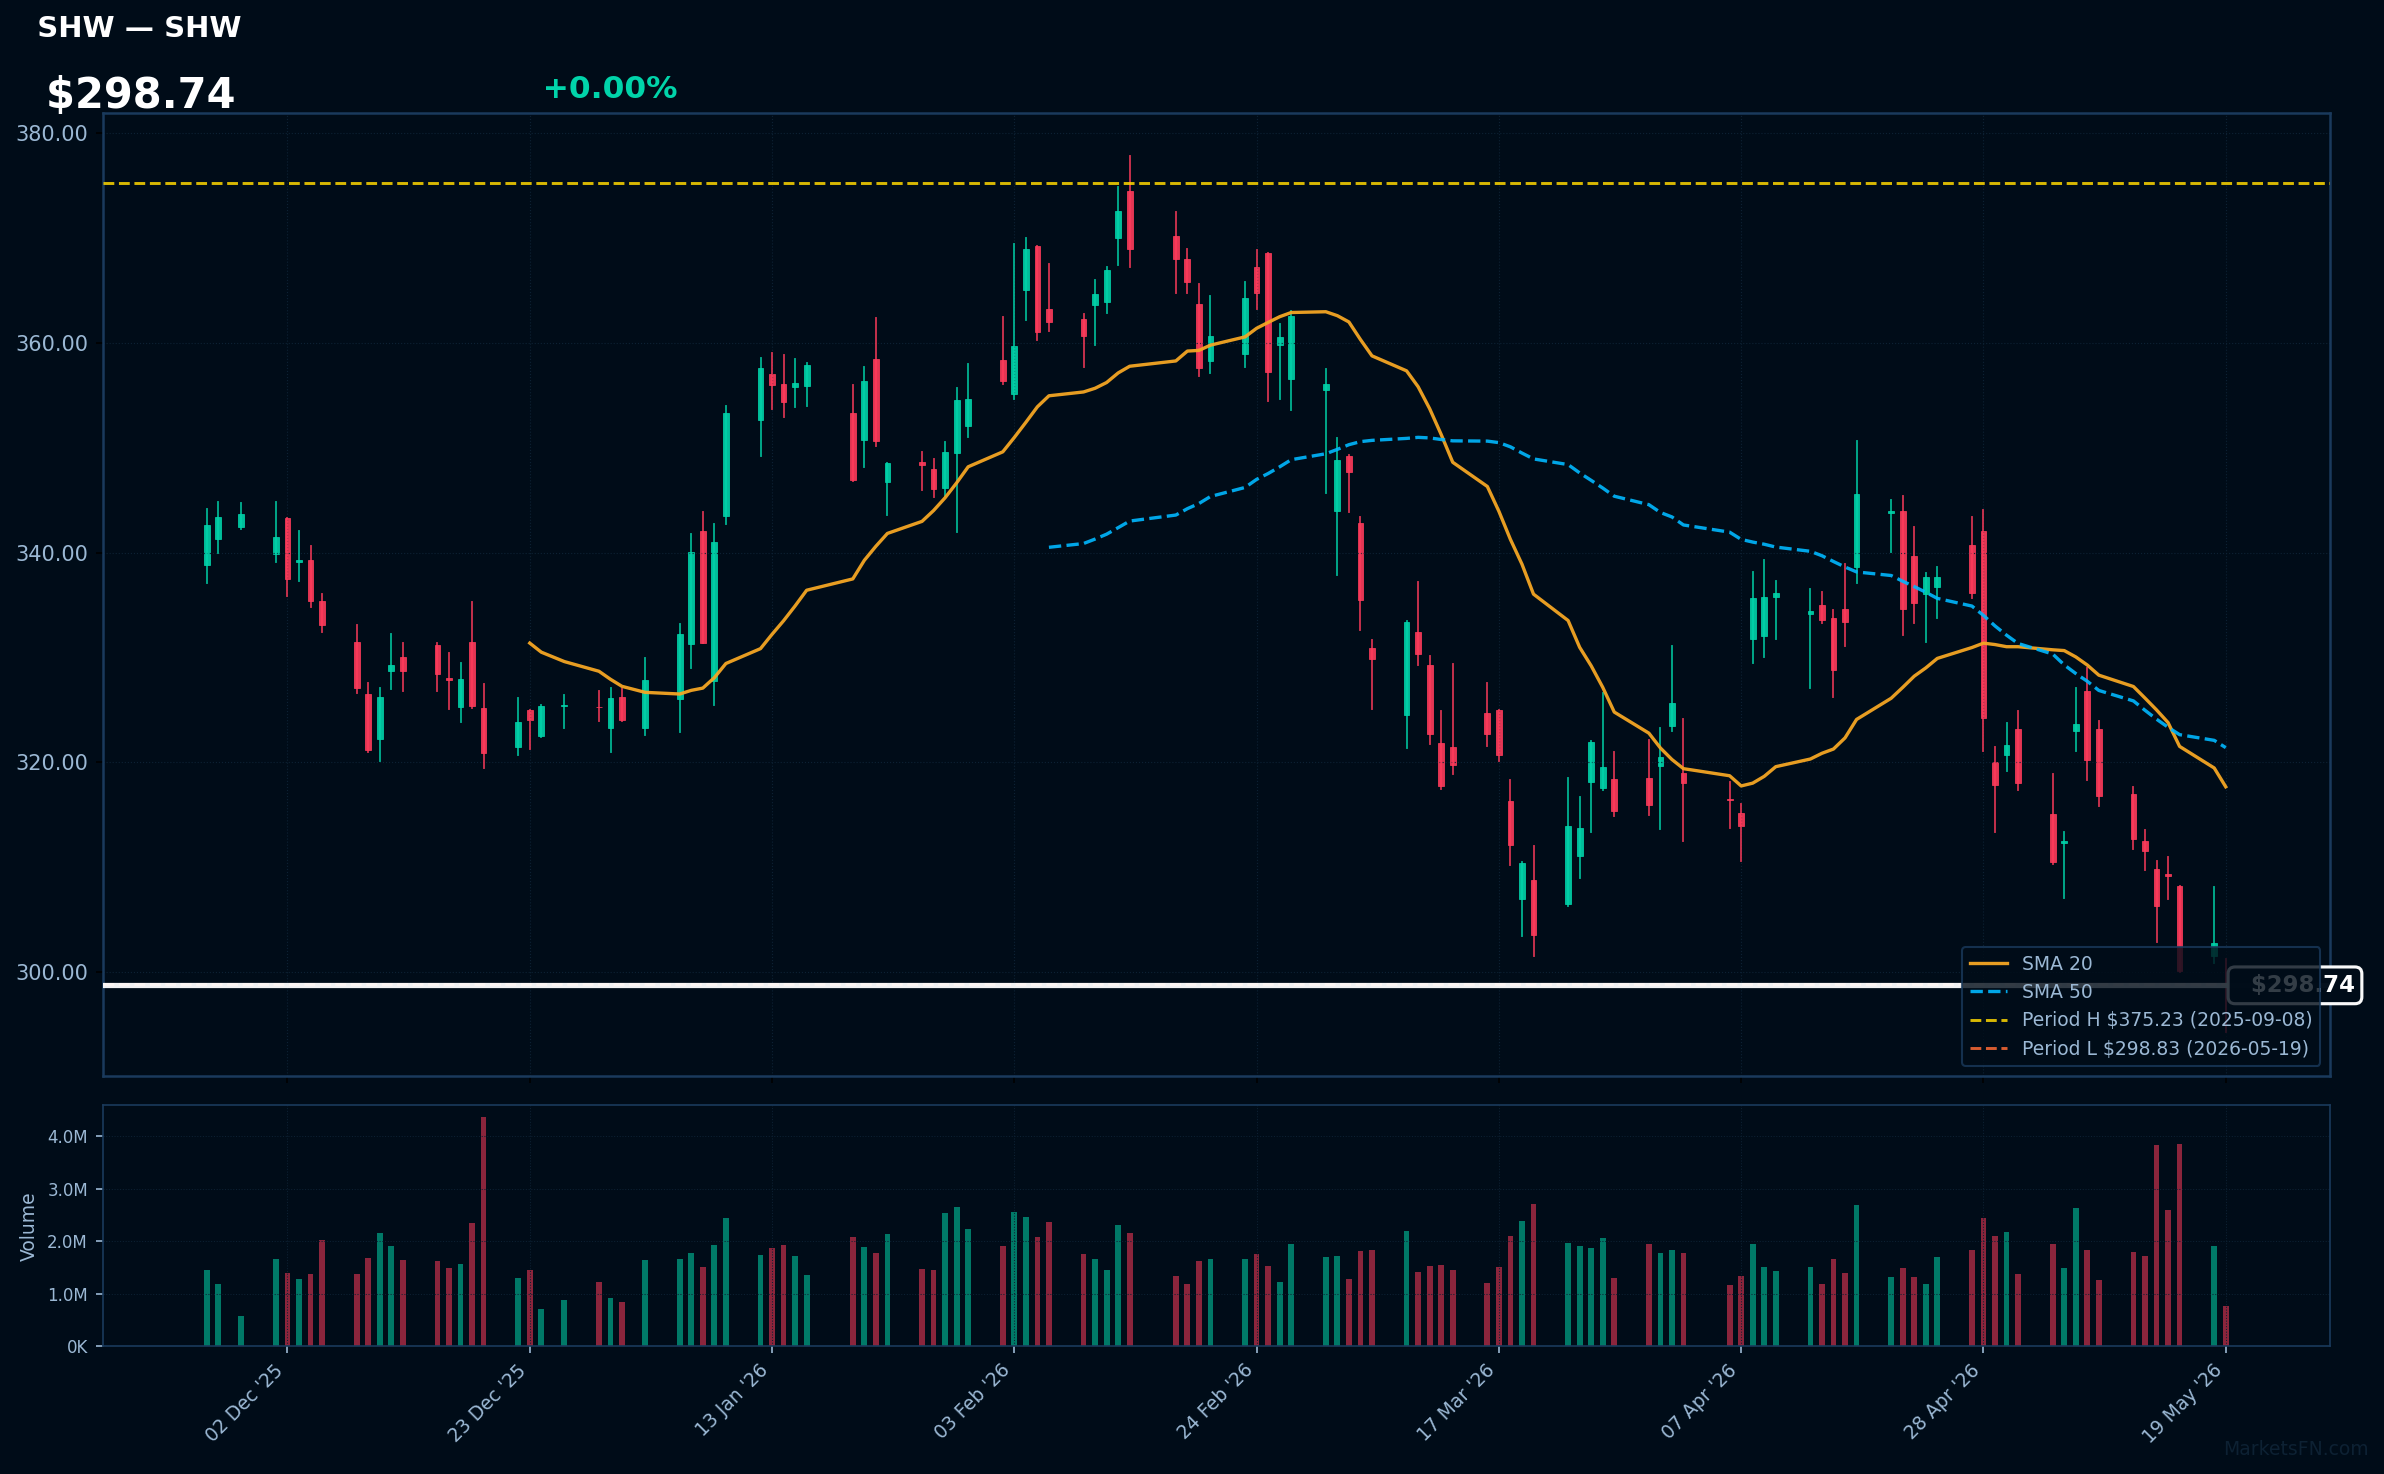Viewport: 2384px width, 1474px height.
Task: Click the 28 Apr '26 date label
Action: click(x=1941, y=1402)
